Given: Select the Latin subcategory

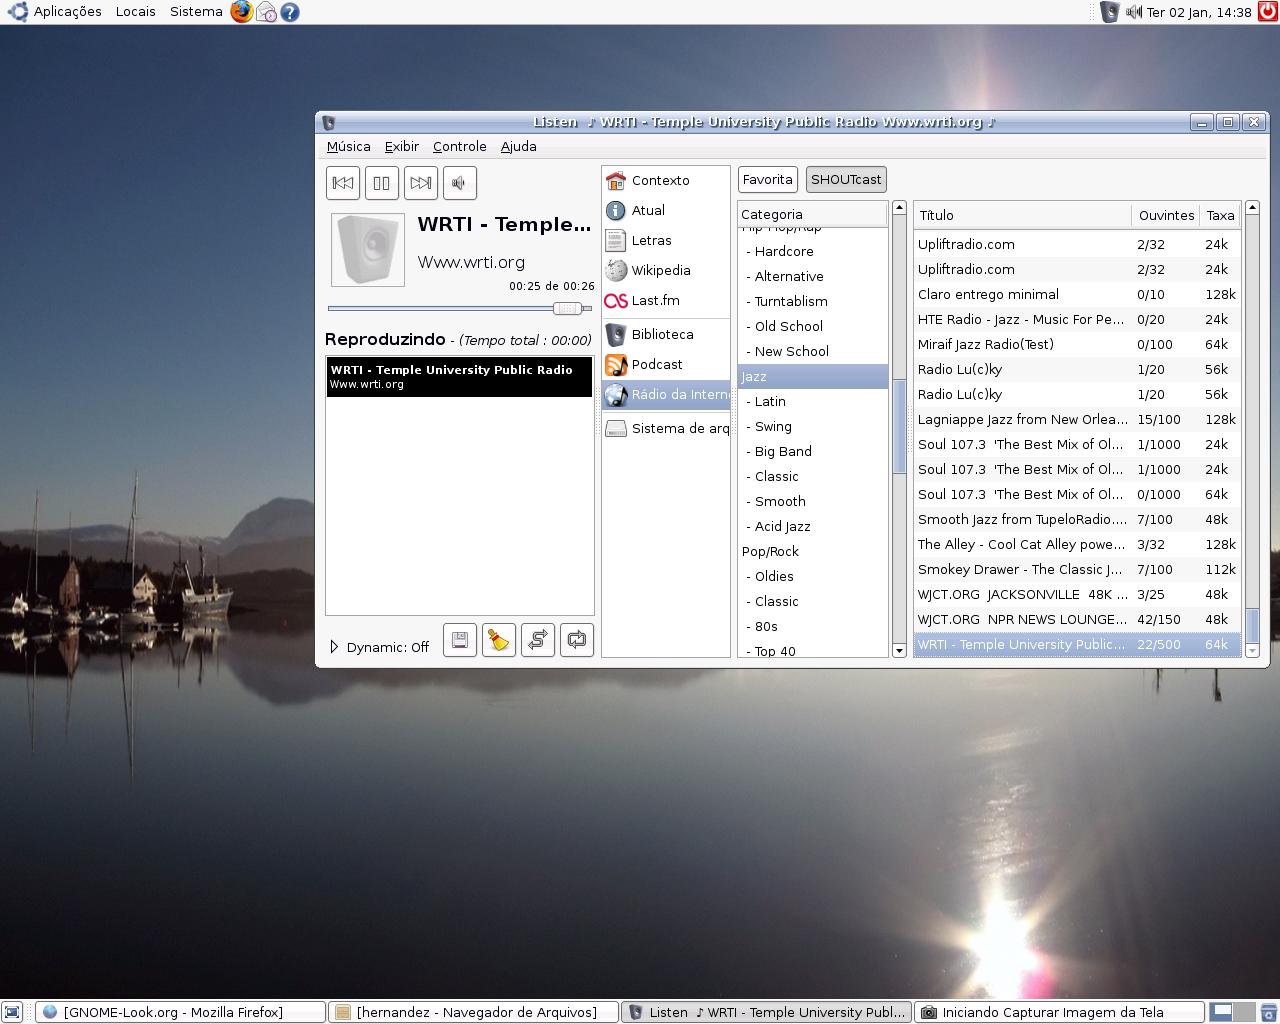Looking at the screenshot, I should pyautogui.click(x=813, y=401).
